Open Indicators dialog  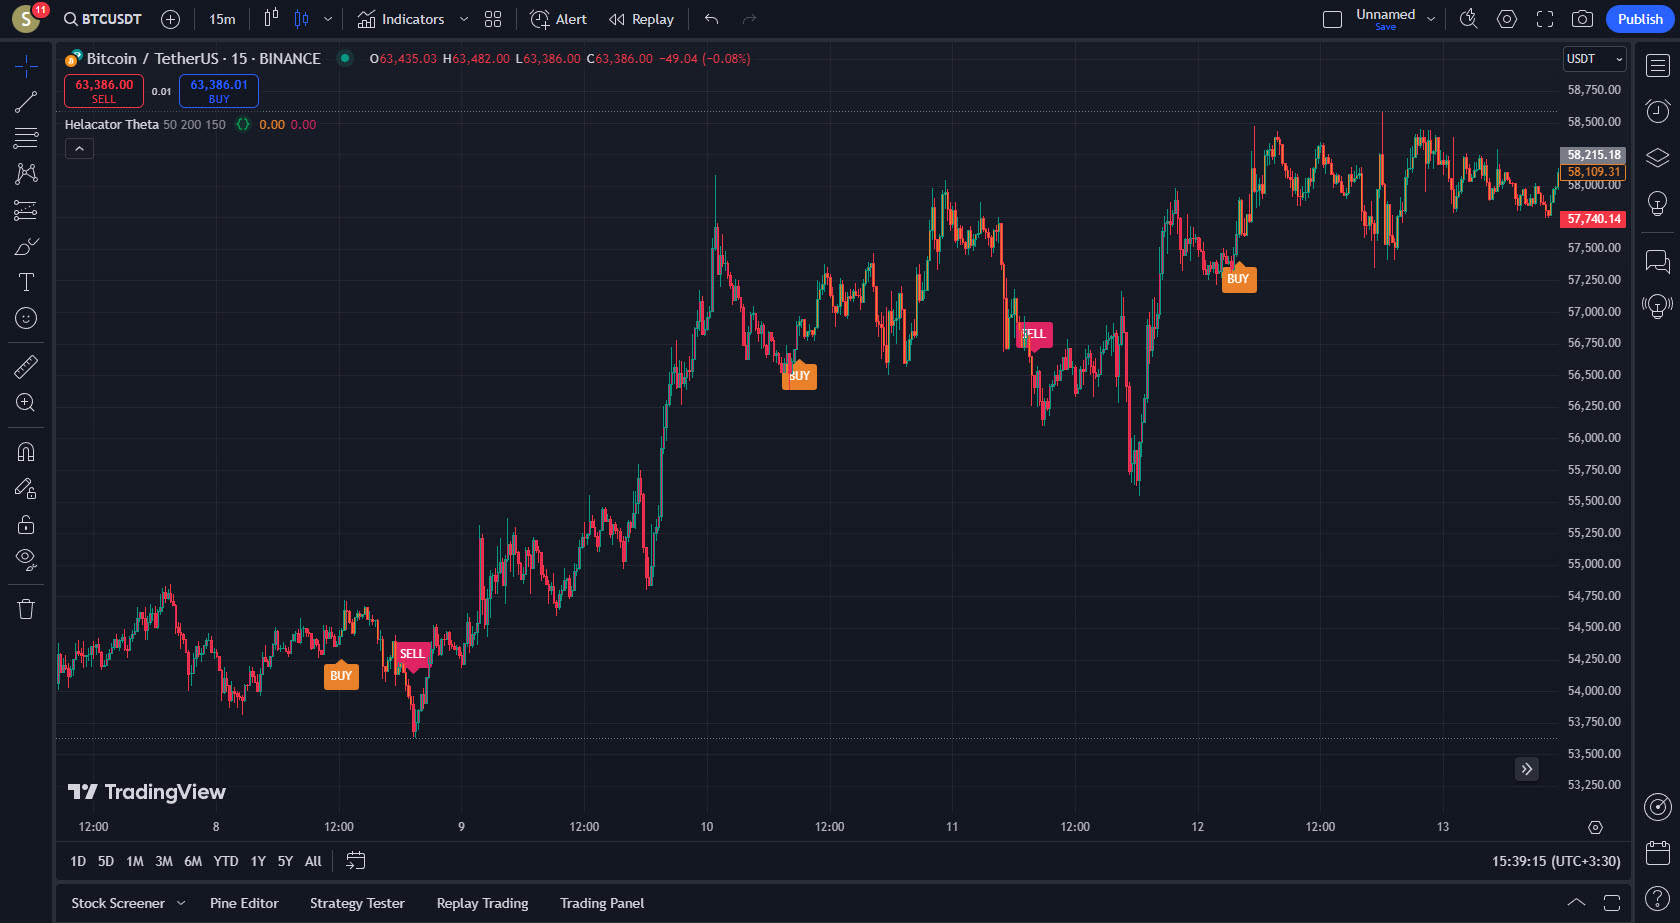pyautogui.click(x=401, y=19)
